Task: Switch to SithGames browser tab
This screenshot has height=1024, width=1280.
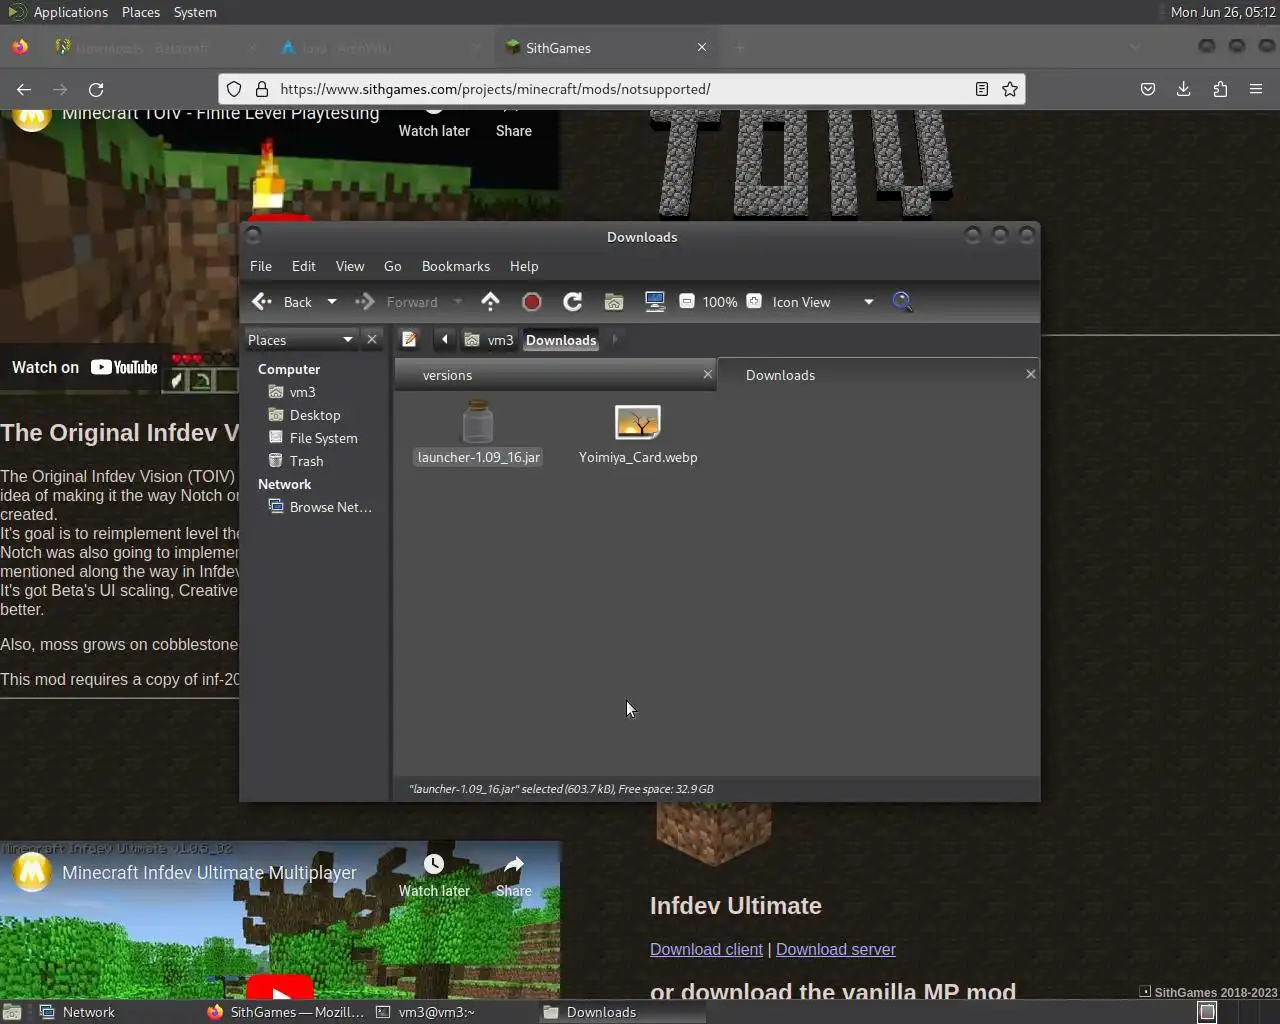Action: (x=607, y=48)
